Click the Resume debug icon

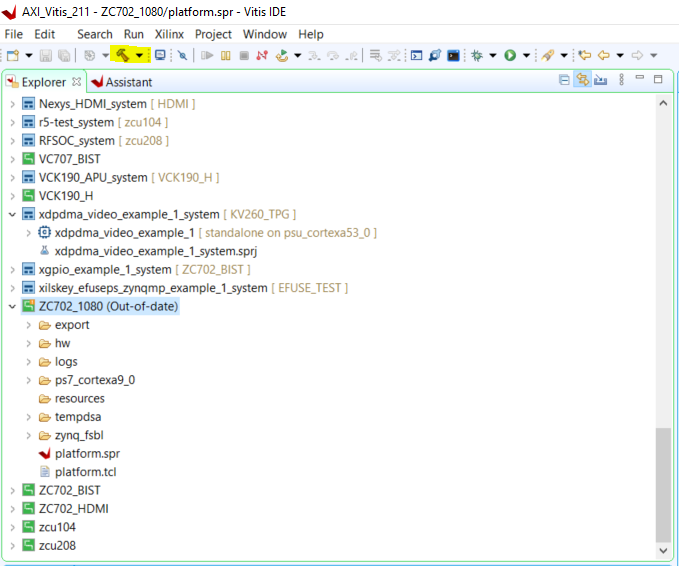[207, 55]
